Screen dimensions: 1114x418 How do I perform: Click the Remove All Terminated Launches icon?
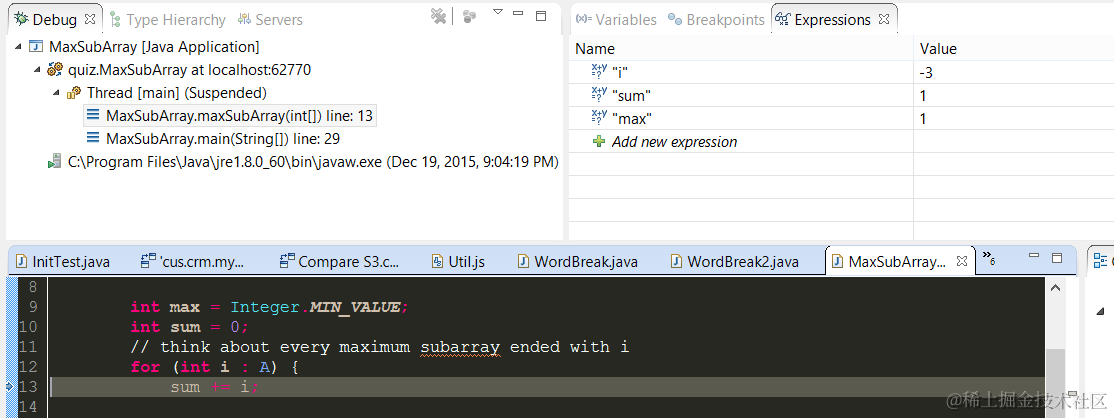coord(439,16)
